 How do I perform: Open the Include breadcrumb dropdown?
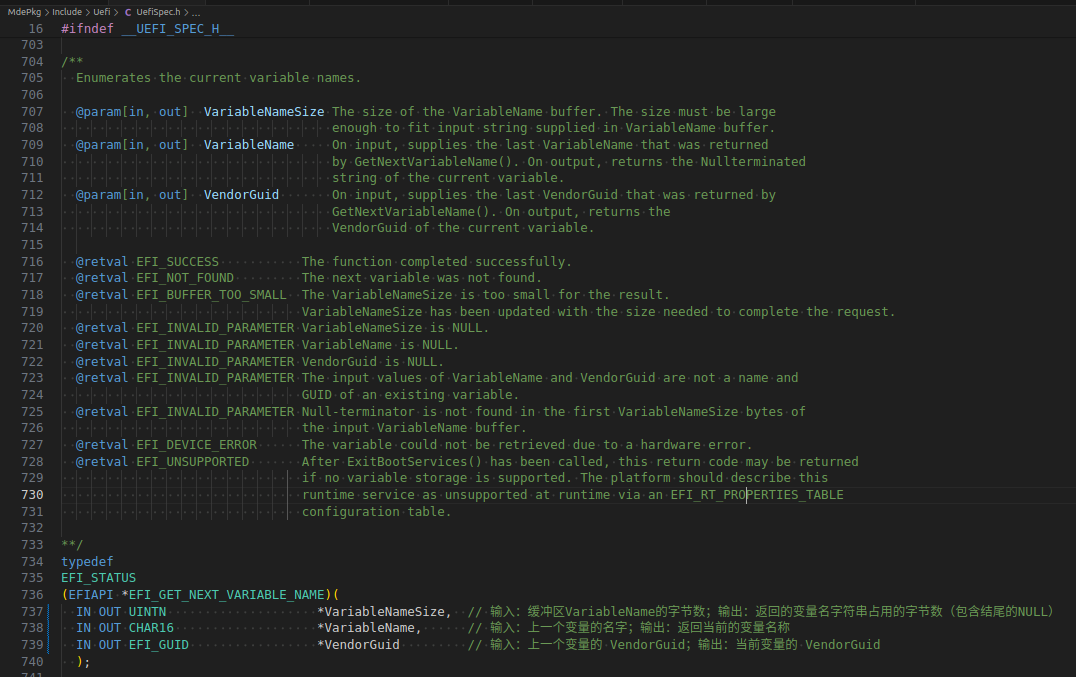click(x=66, y=12)
